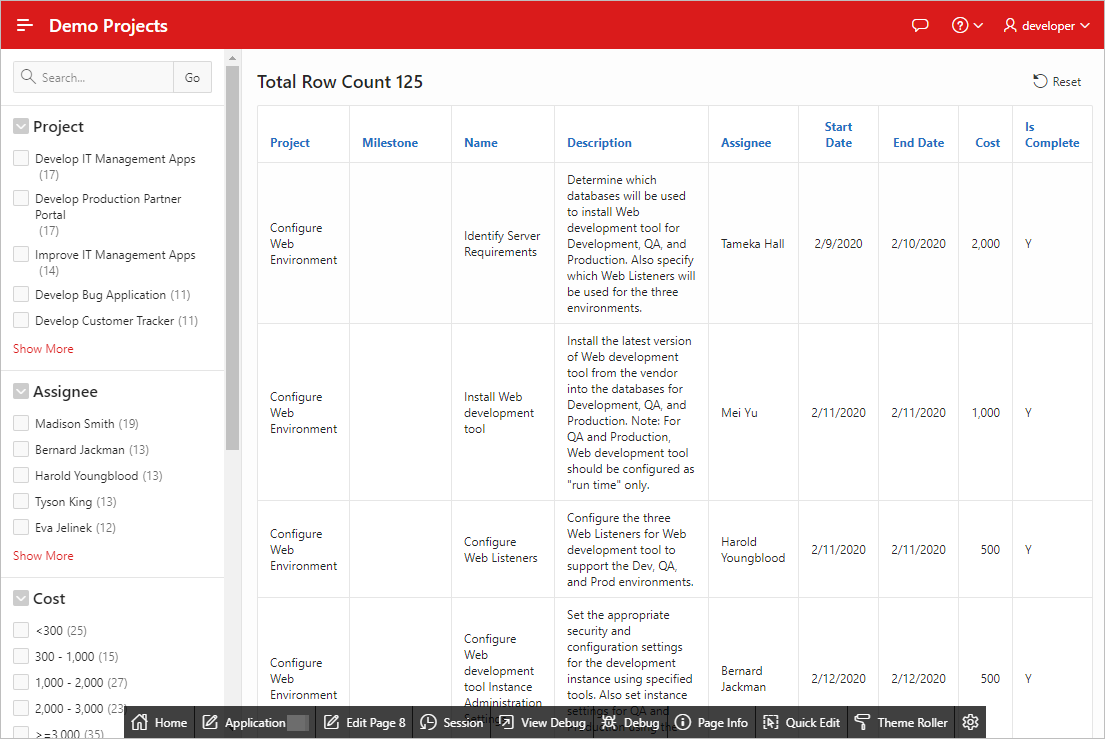Collapse the Project facet section
The image size is (1105, 739).
coord(21,127)
